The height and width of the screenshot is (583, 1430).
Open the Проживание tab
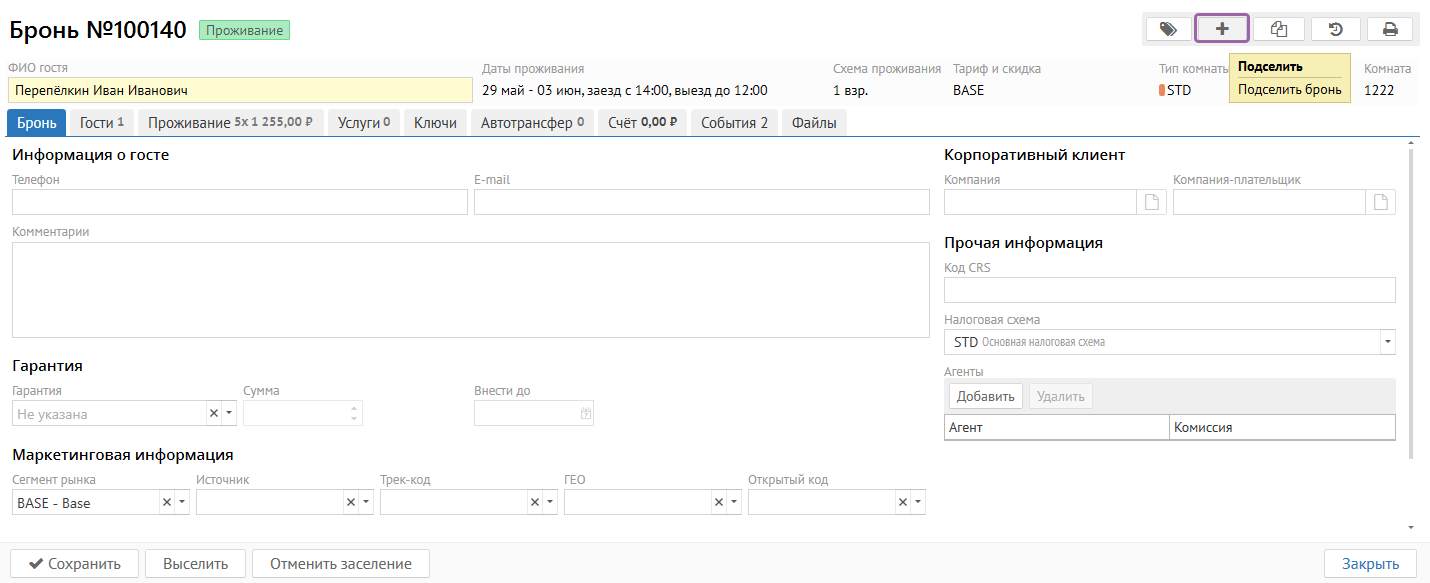tap(231, 123)
